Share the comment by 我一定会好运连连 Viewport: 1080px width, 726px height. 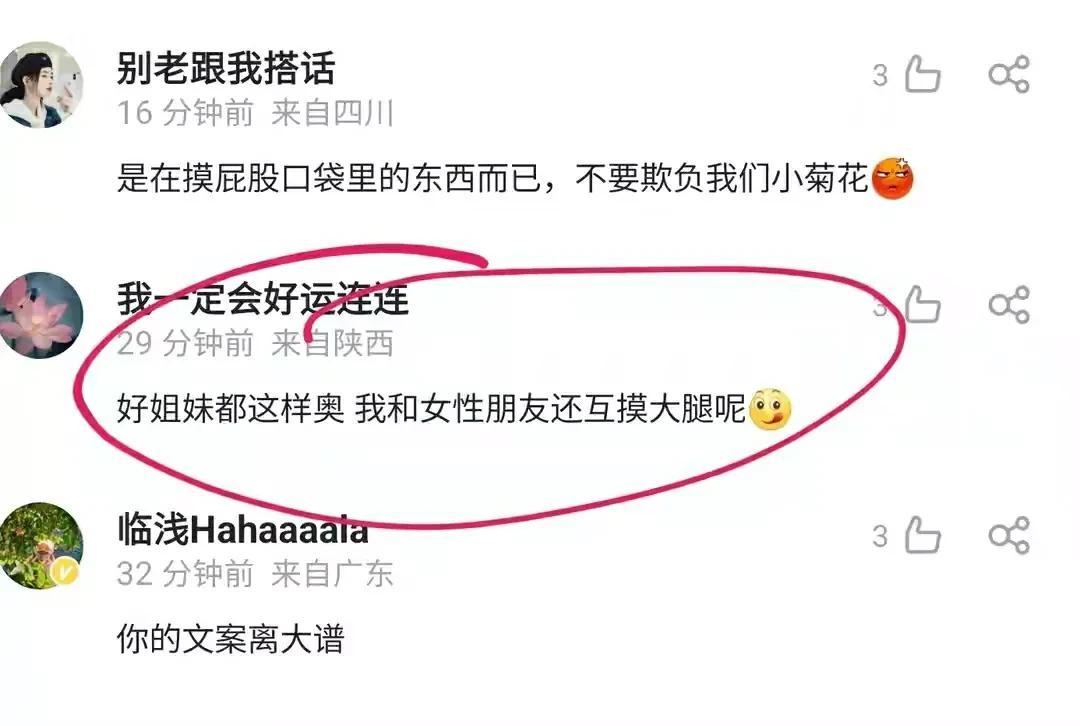coord(1009,304)
